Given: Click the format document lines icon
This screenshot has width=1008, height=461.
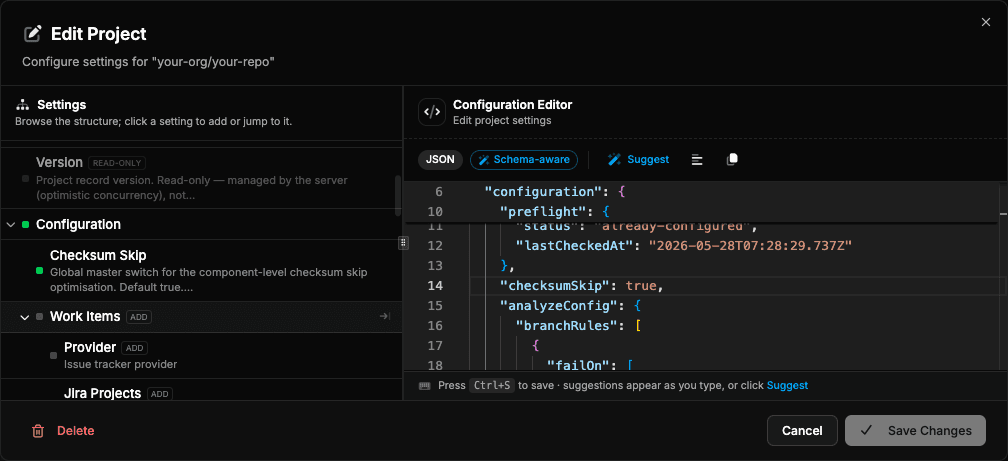Looking at the screenshot, I should pos(697,159).
